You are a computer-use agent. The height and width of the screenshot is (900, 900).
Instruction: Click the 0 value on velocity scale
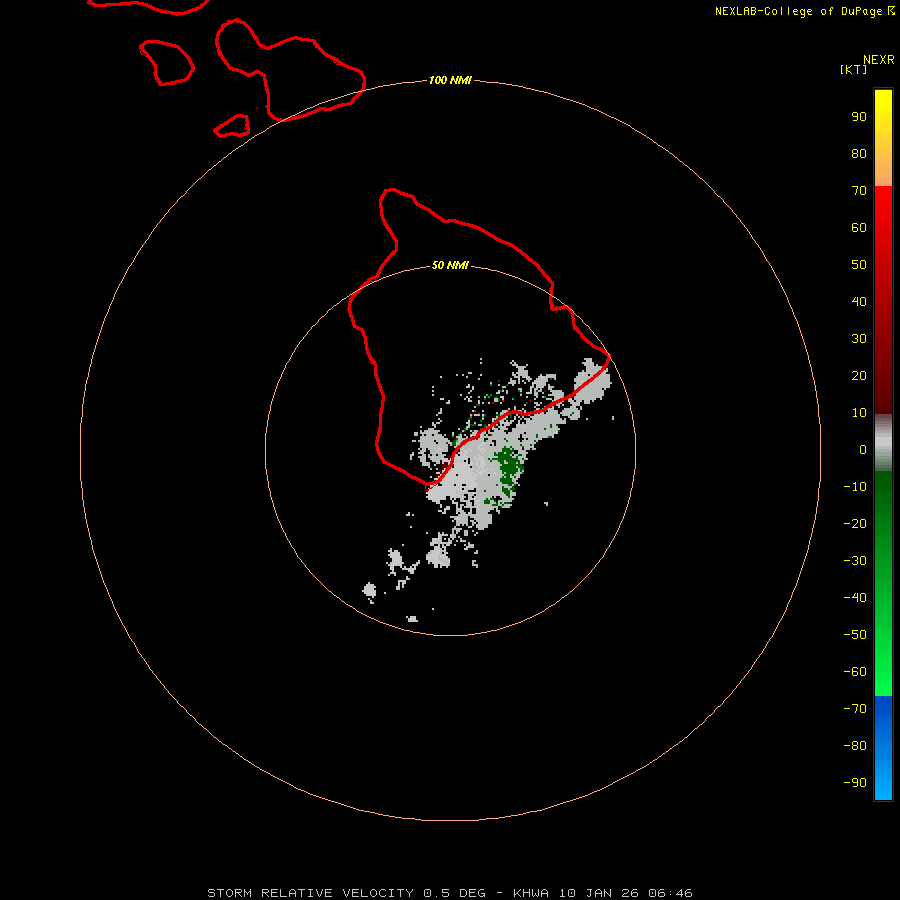863,450
